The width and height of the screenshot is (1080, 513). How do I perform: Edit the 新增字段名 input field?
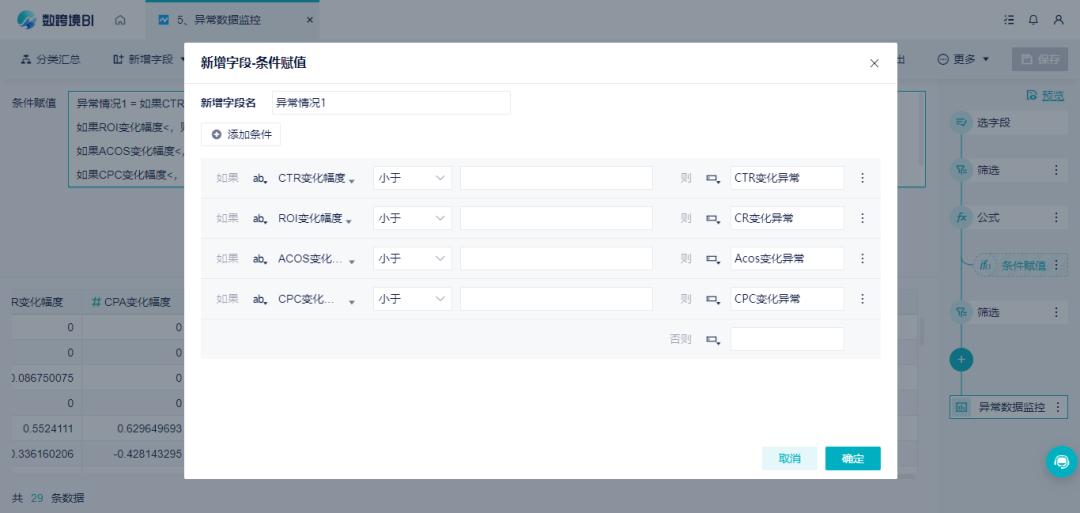point(391,103)
